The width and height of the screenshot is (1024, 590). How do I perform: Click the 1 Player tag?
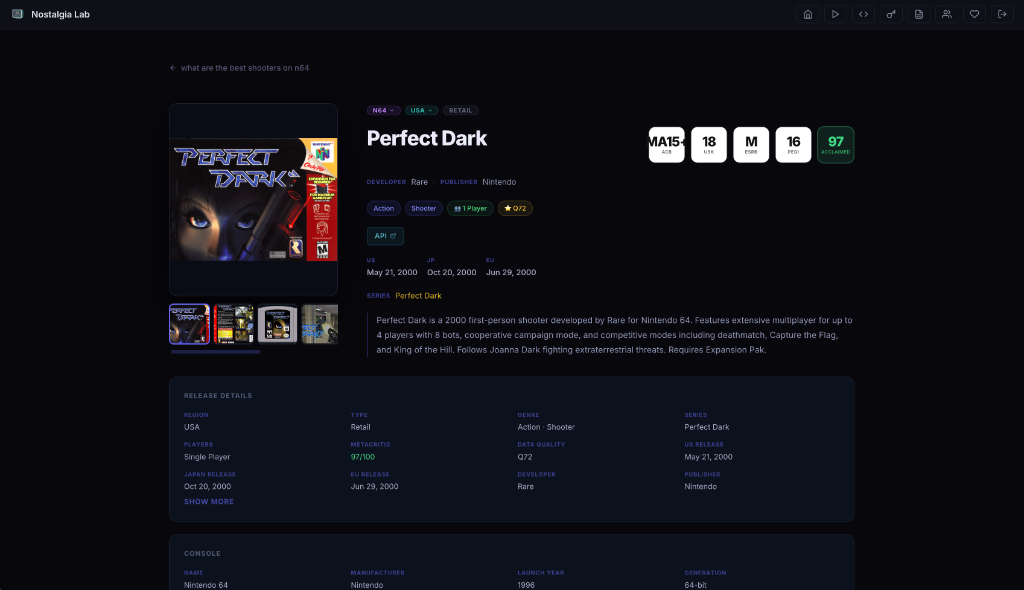470,208
